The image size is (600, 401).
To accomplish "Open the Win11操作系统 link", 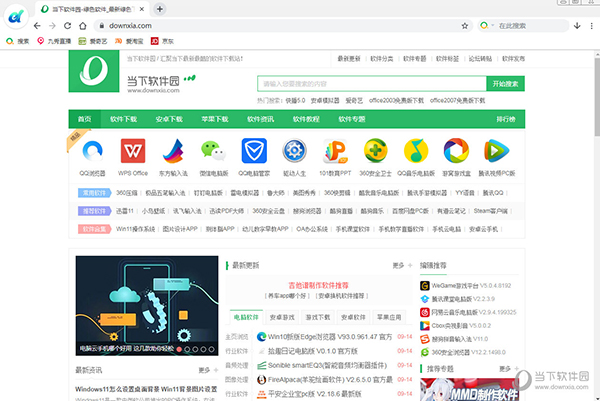I will point(135,229).
